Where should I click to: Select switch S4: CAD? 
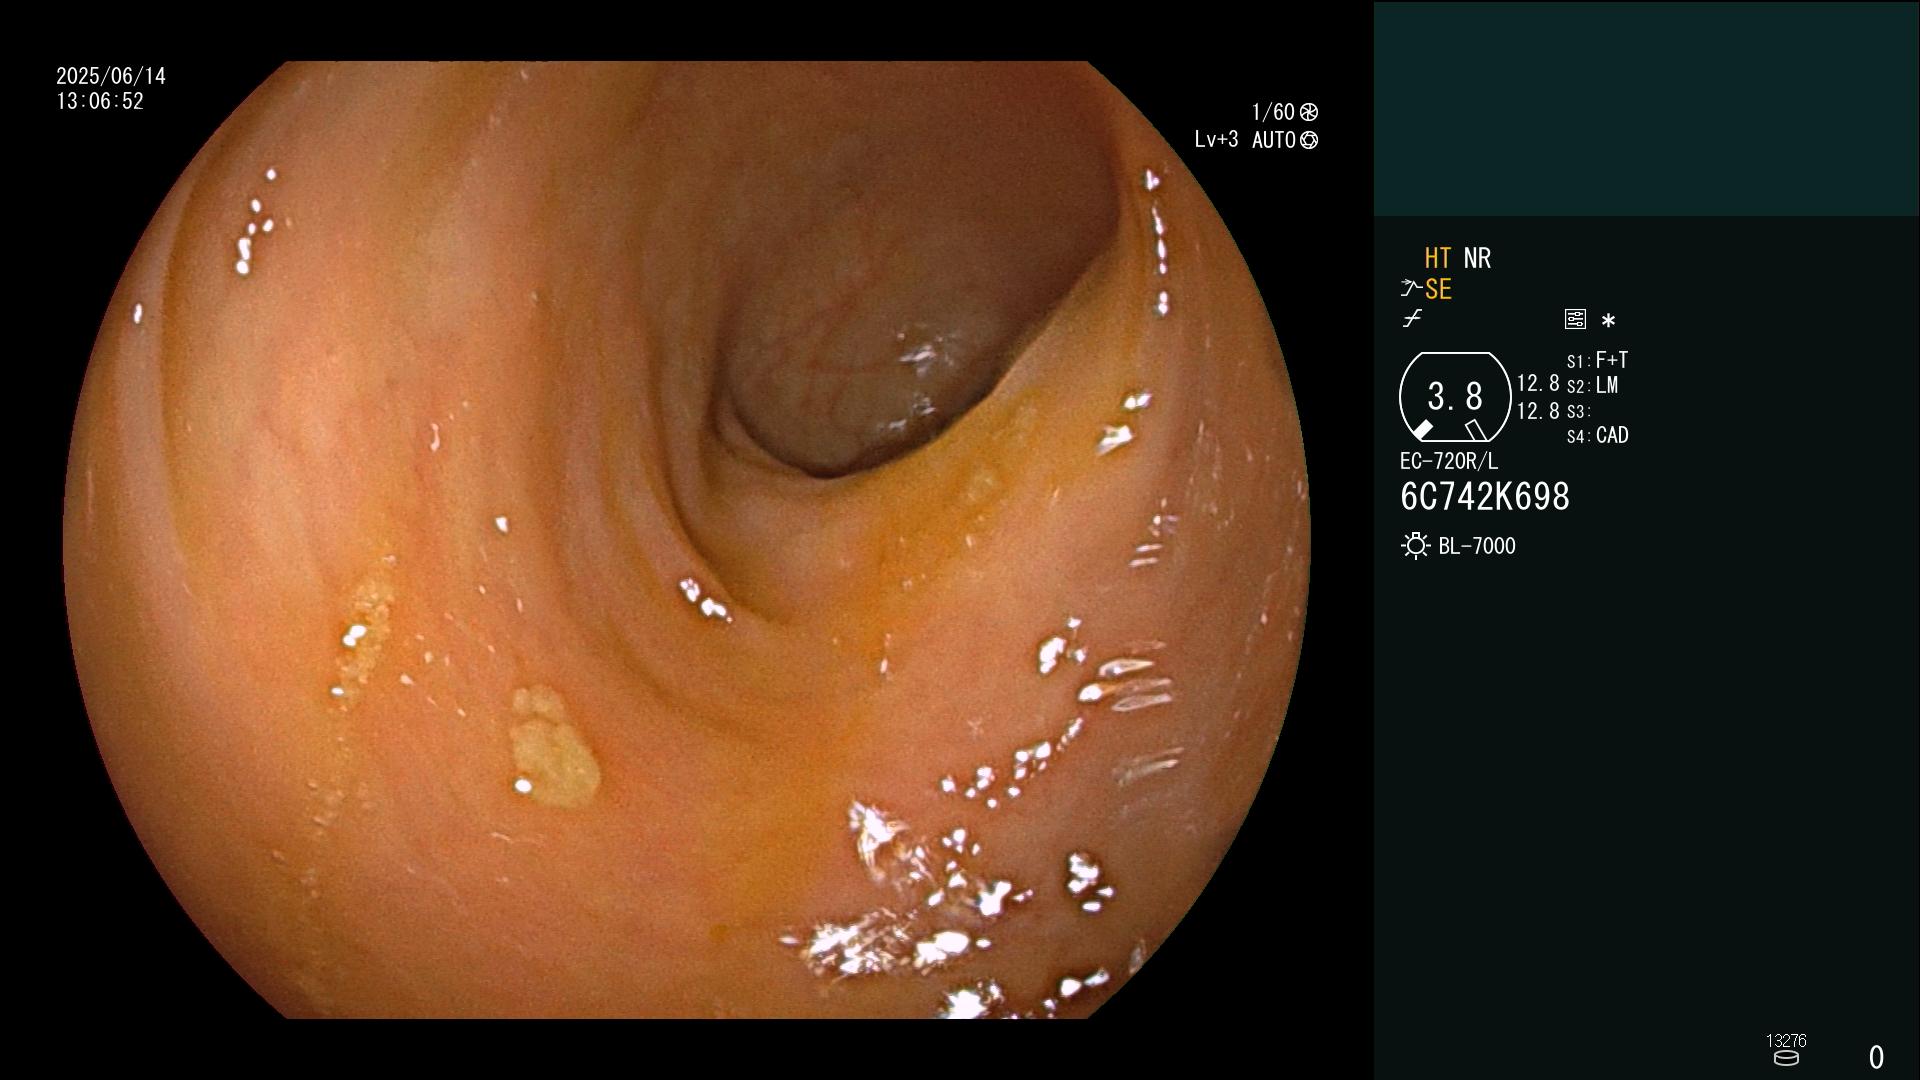pos(1598,435)
